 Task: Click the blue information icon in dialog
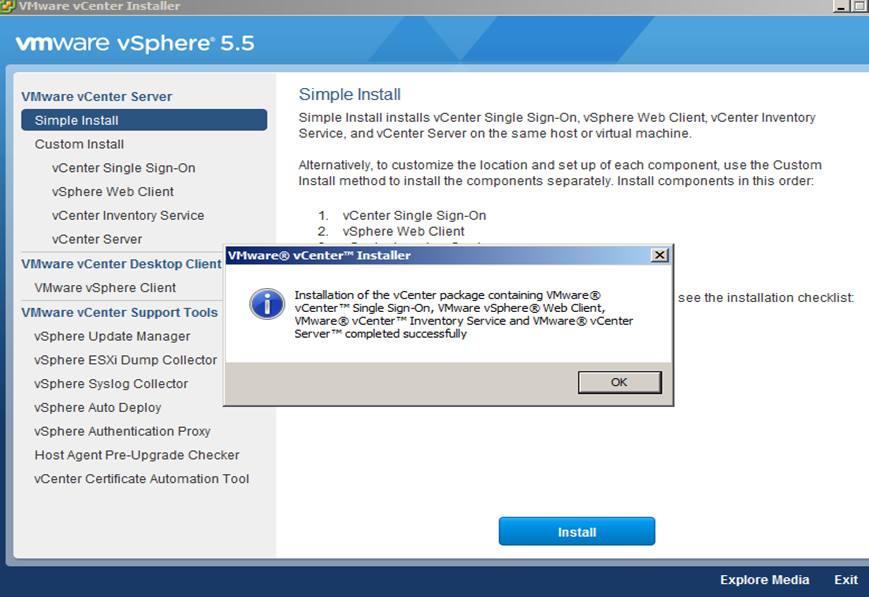267,303
